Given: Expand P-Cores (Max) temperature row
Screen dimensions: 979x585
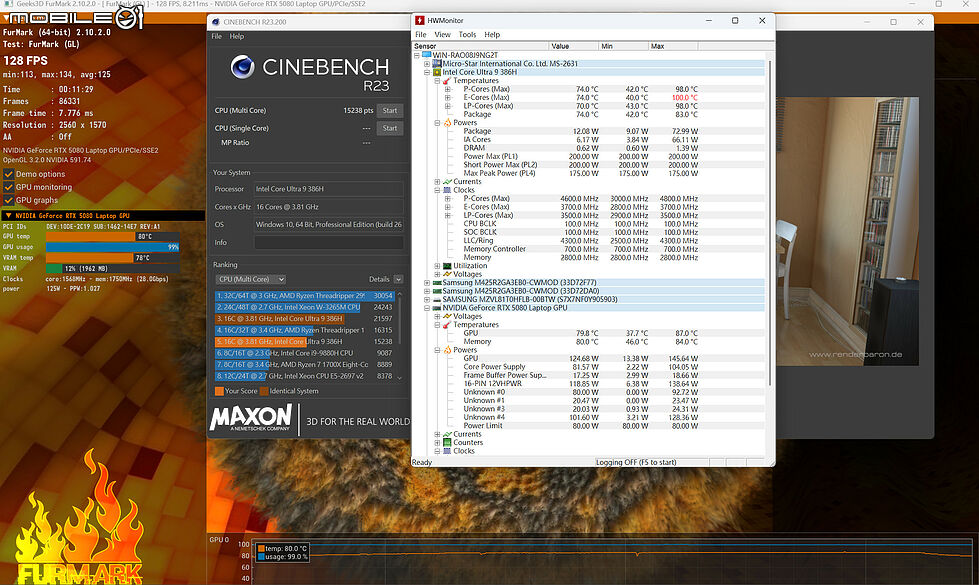Looking at the screenshot, I should (x=448, y=89).
